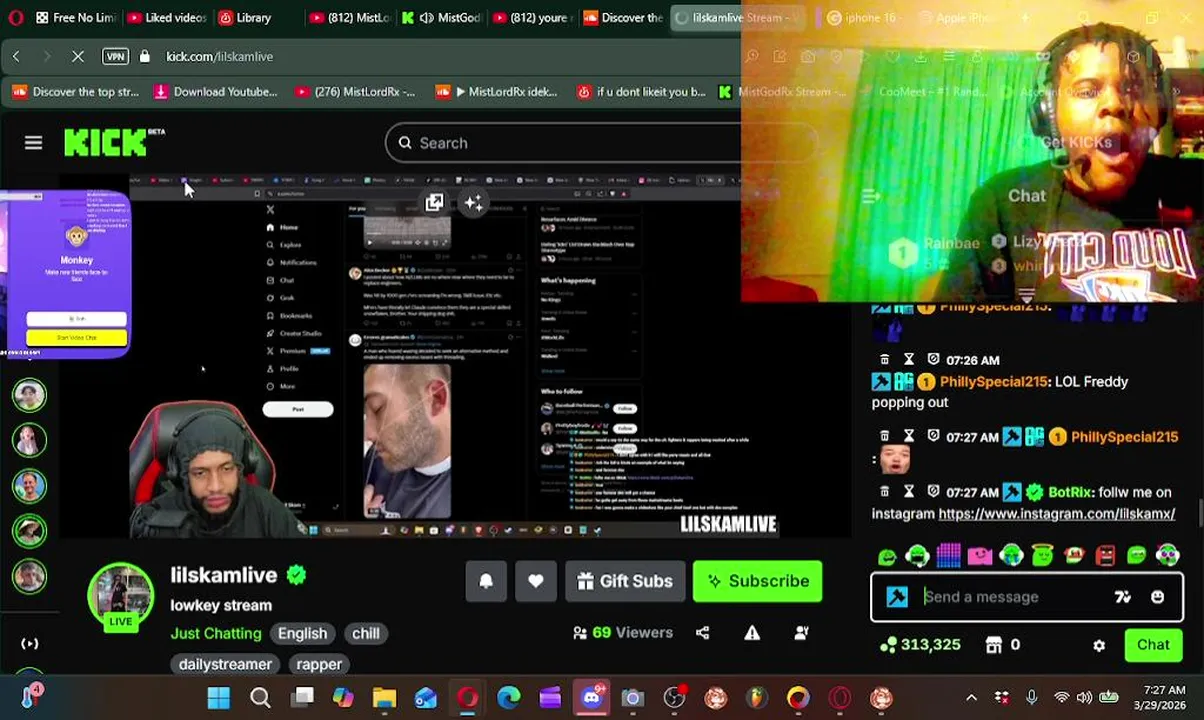This screenshot has width=1204, height=720.
Task: Click the theater mode icon on video player
Action: [x=434, y=203]
